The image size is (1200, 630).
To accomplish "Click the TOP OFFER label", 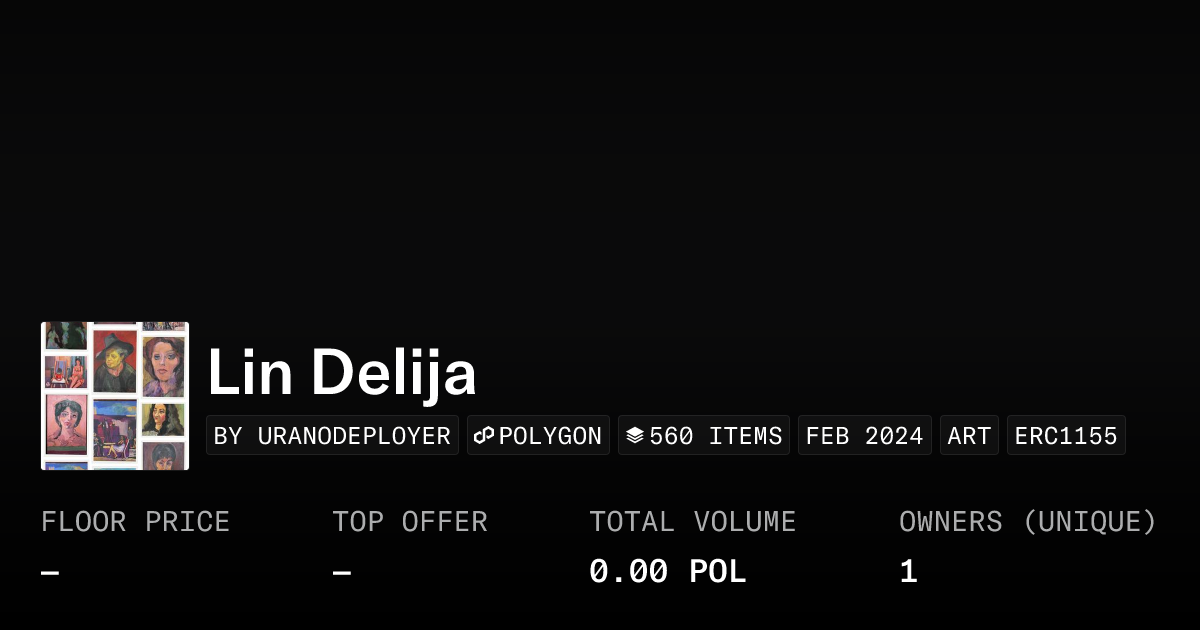I will 409,522.
